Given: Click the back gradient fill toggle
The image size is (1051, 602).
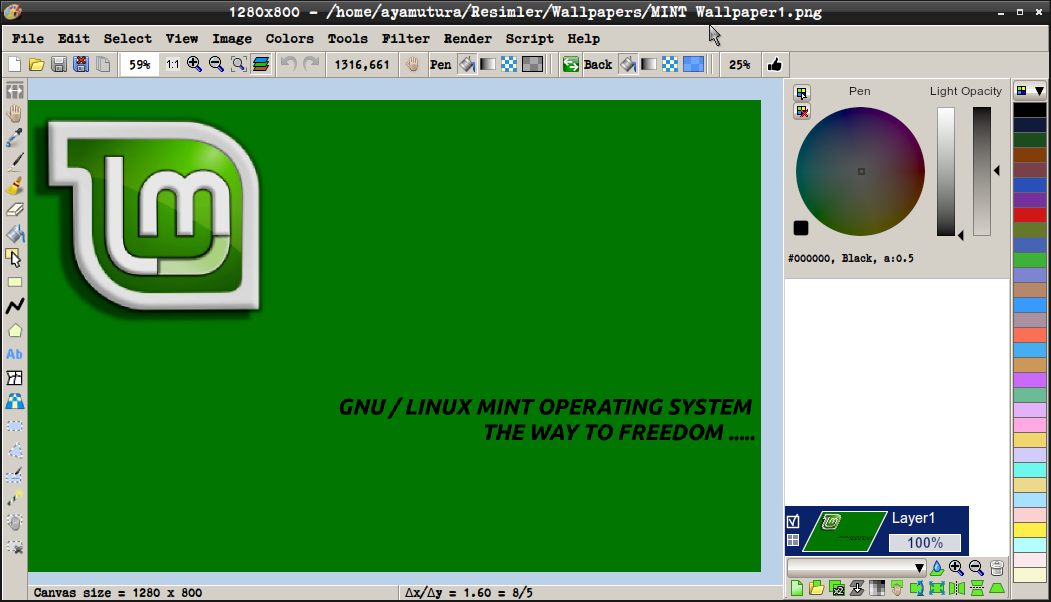Looking at the screenshot, I should [x=649, y=64].
